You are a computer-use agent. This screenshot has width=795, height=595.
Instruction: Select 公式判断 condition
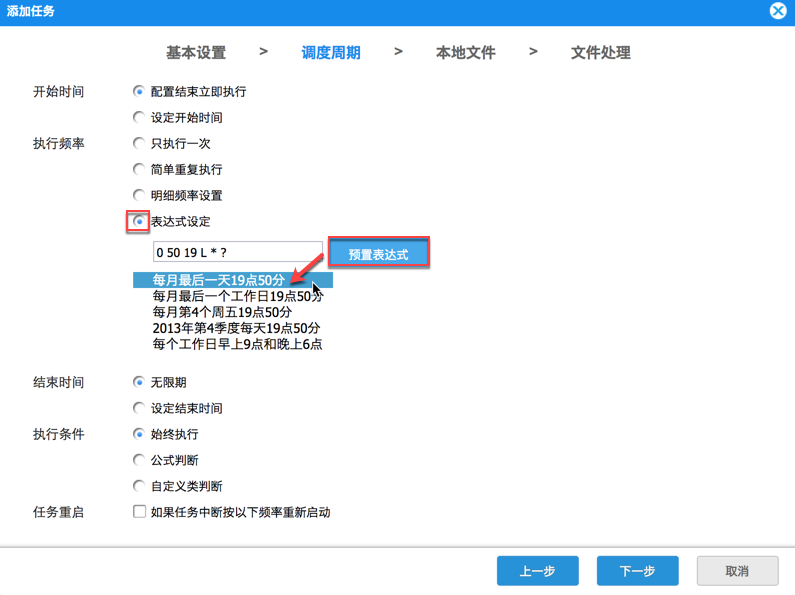point(138,460)
